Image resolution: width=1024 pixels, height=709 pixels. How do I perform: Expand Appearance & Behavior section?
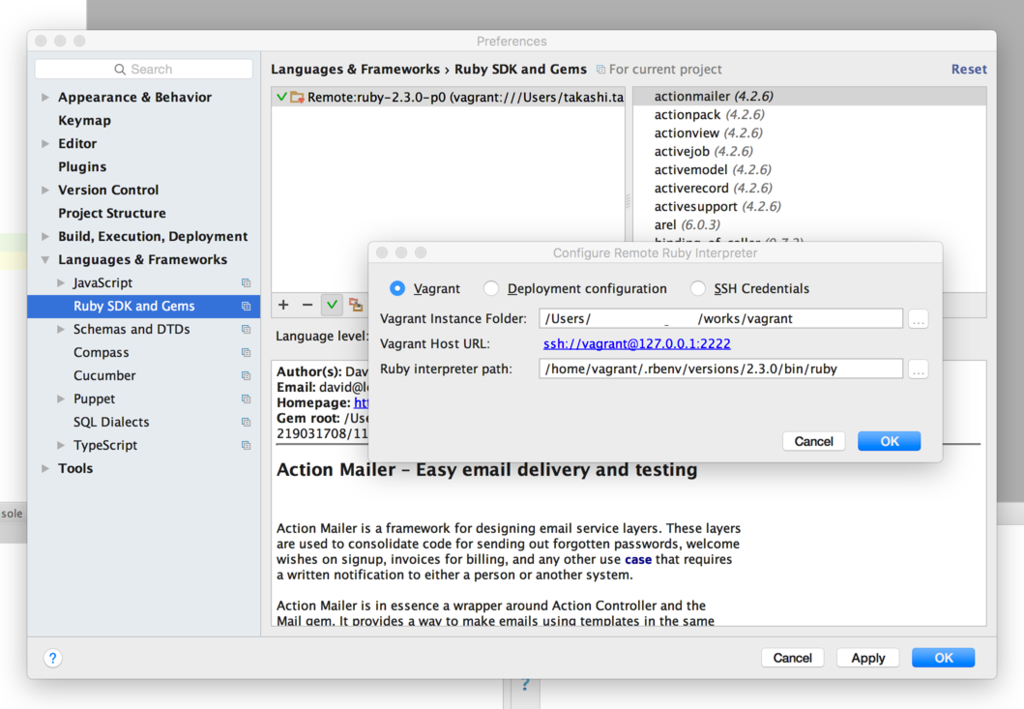pyautogui.click(x=45, y=97)
